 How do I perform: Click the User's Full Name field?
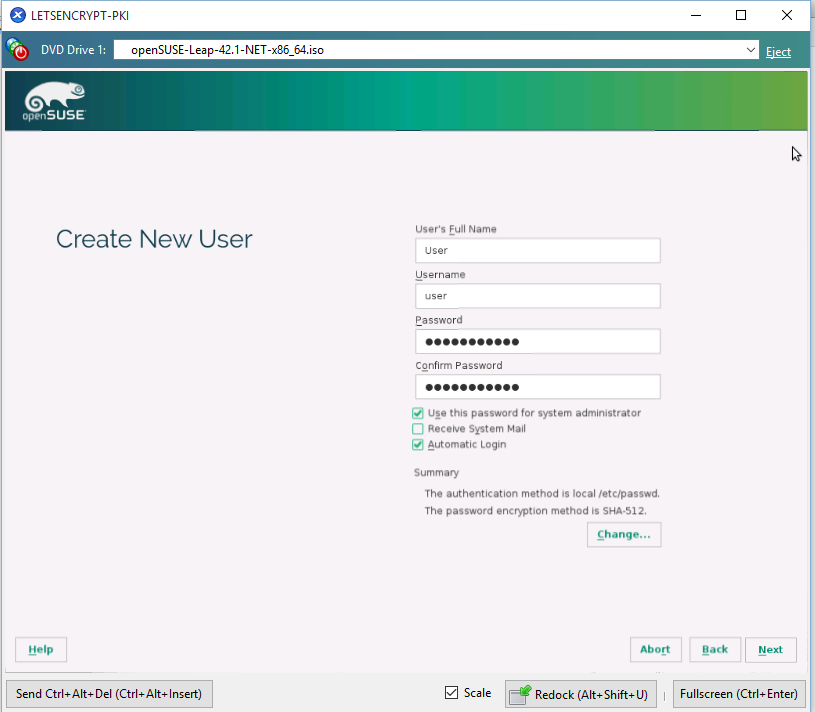[537, 250]
